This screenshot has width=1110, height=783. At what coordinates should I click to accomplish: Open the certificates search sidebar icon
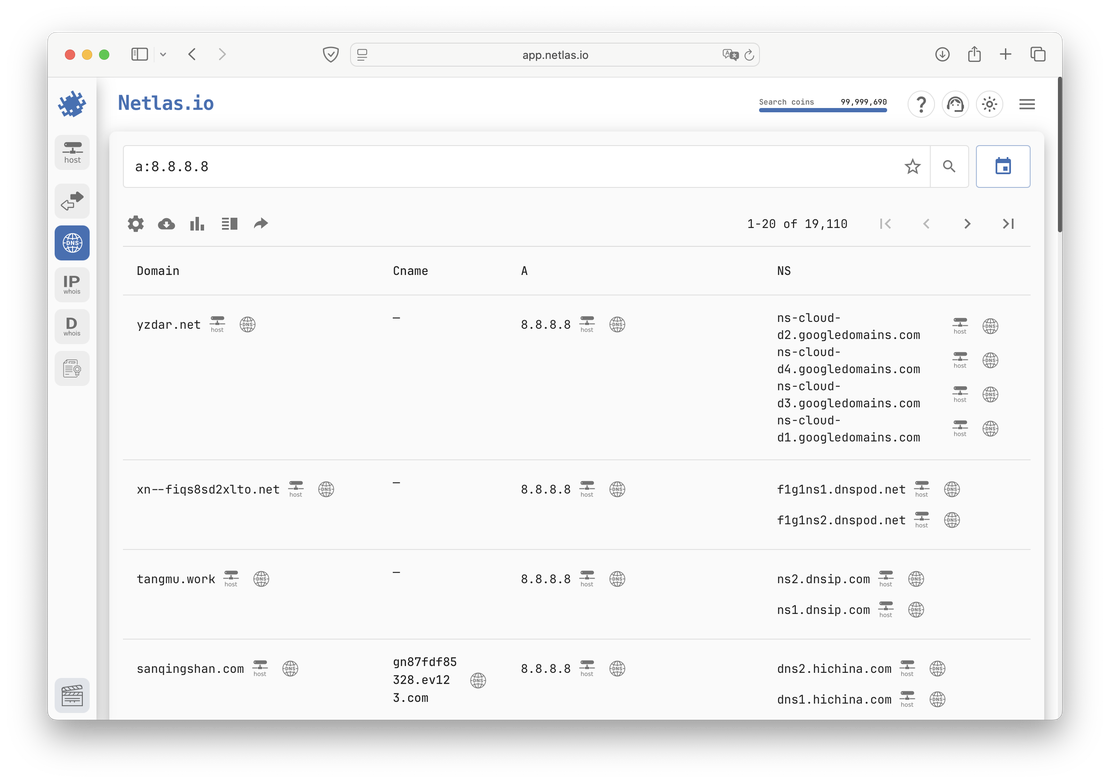coord(72,369)
